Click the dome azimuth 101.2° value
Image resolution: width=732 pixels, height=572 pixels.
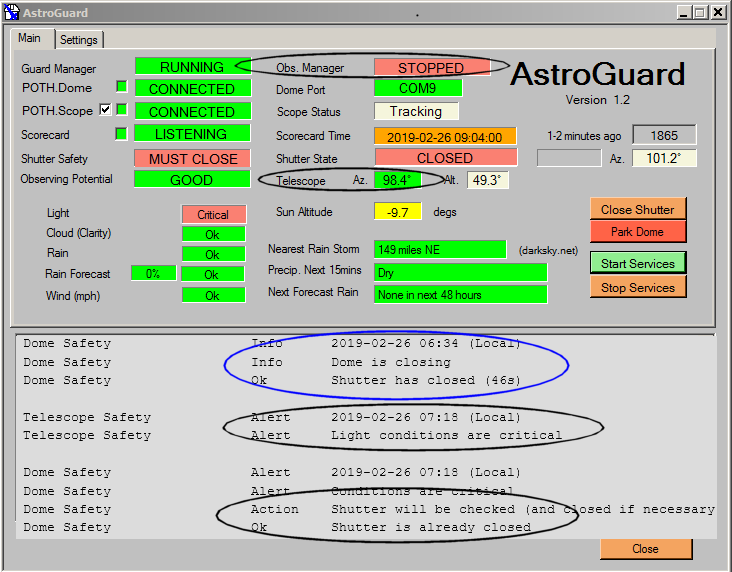664,158
